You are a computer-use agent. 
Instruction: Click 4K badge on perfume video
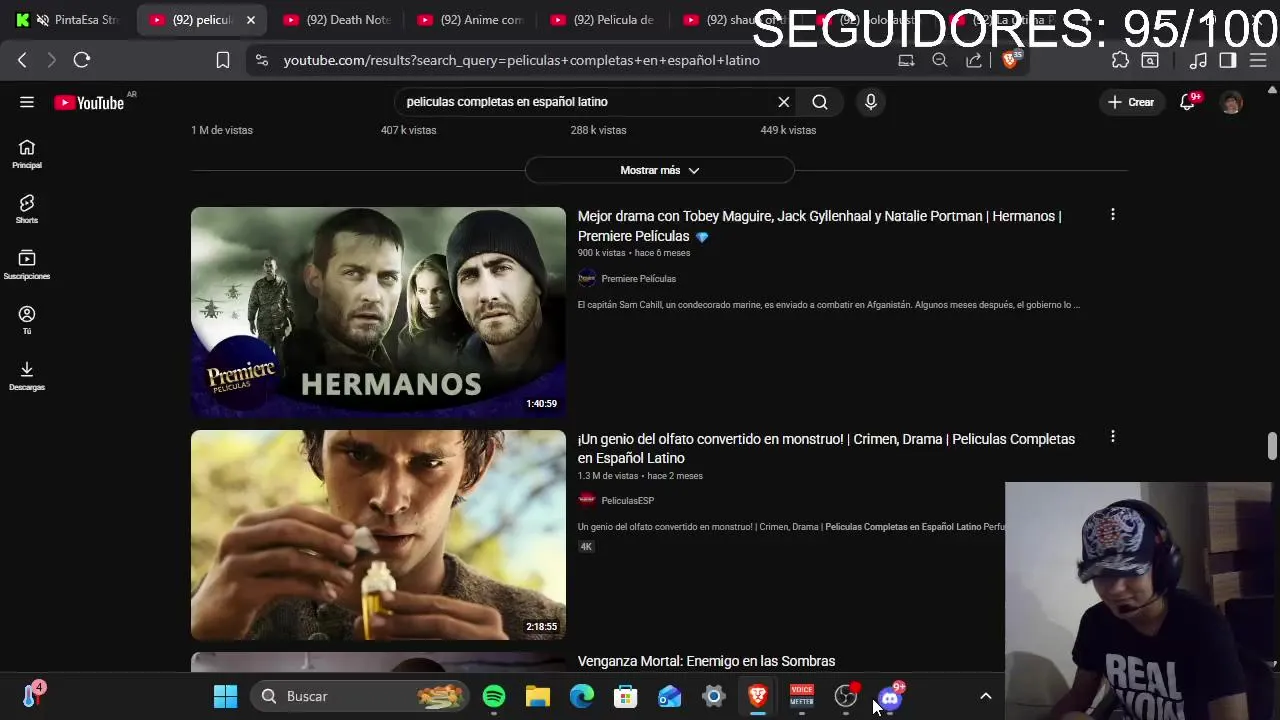(586, 547)
